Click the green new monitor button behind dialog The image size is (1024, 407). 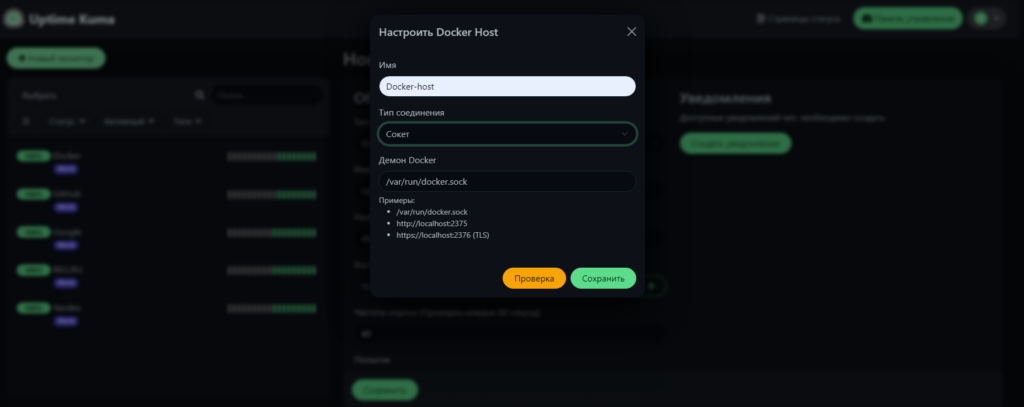click(x=56, y=58)
